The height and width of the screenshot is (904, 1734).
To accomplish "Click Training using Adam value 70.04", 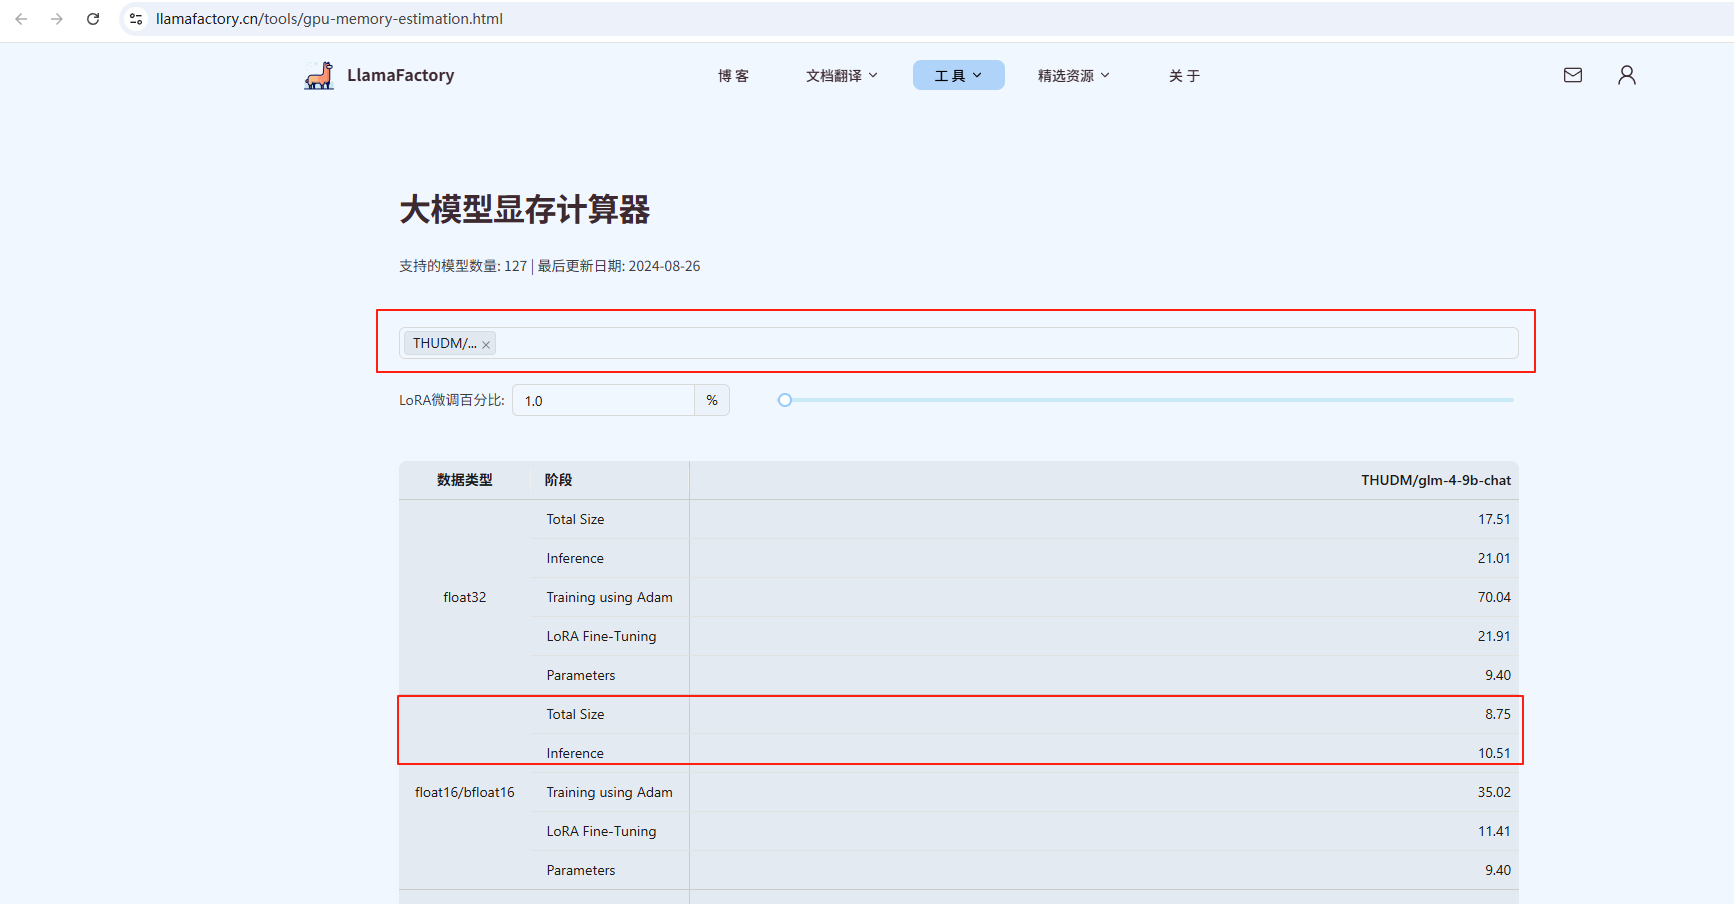I will 1494,597.
